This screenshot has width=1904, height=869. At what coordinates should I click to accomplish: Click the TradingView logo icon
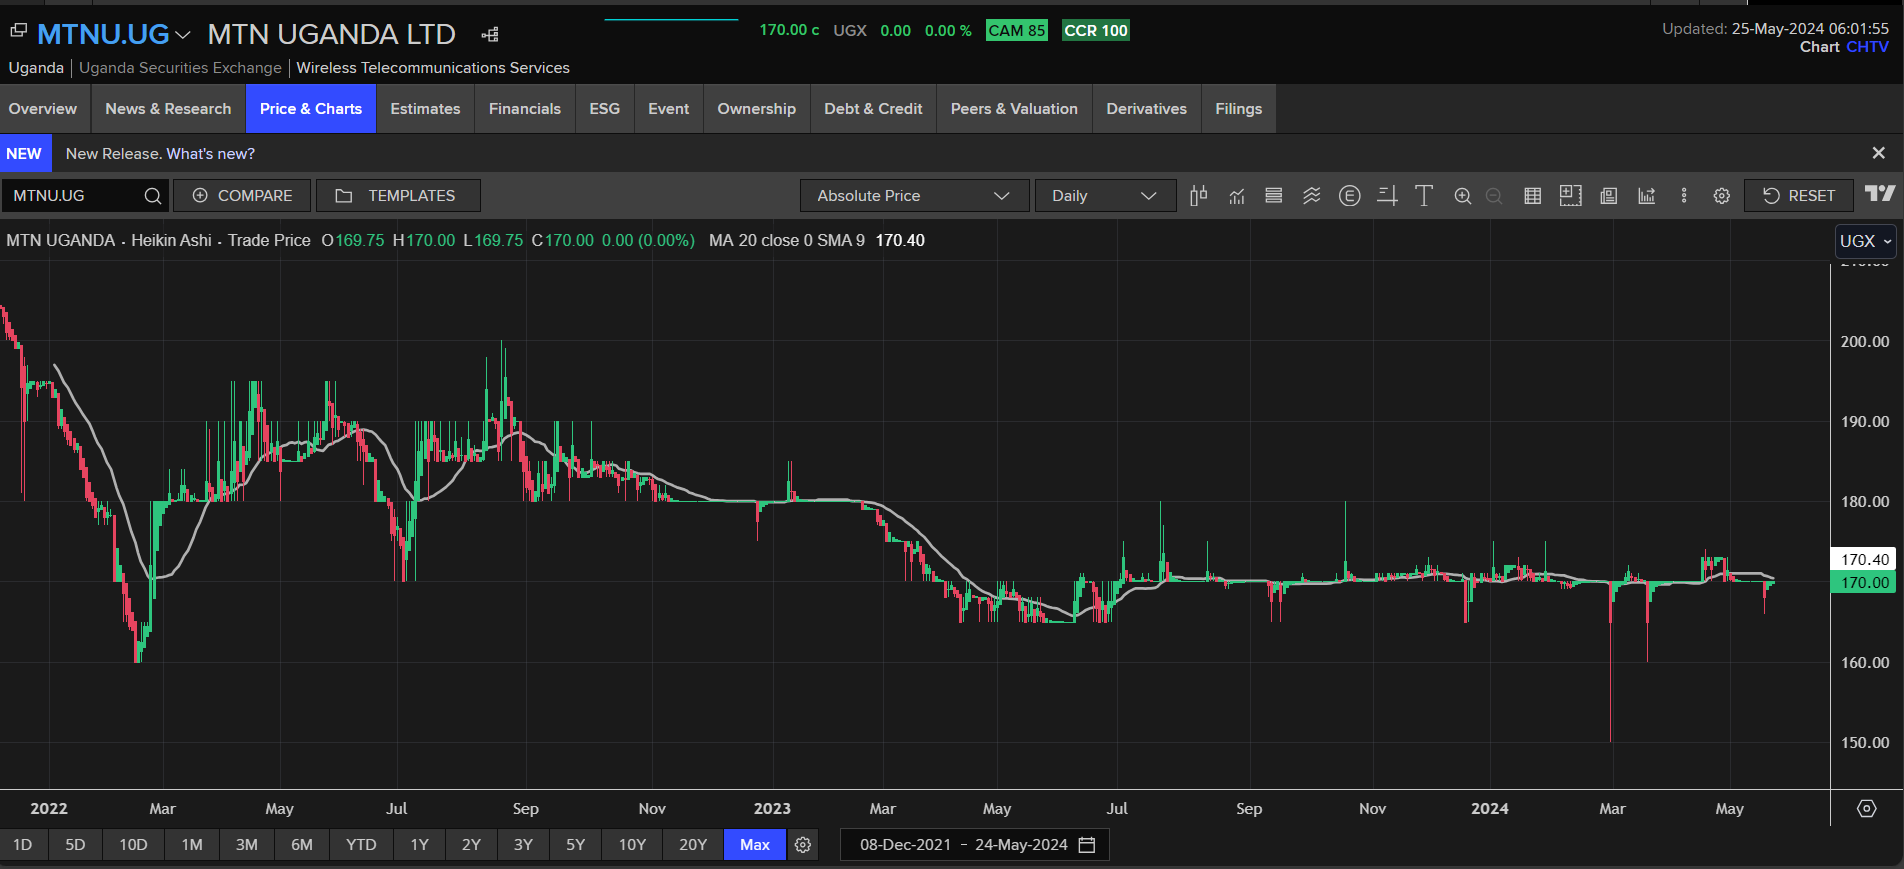1880,194
